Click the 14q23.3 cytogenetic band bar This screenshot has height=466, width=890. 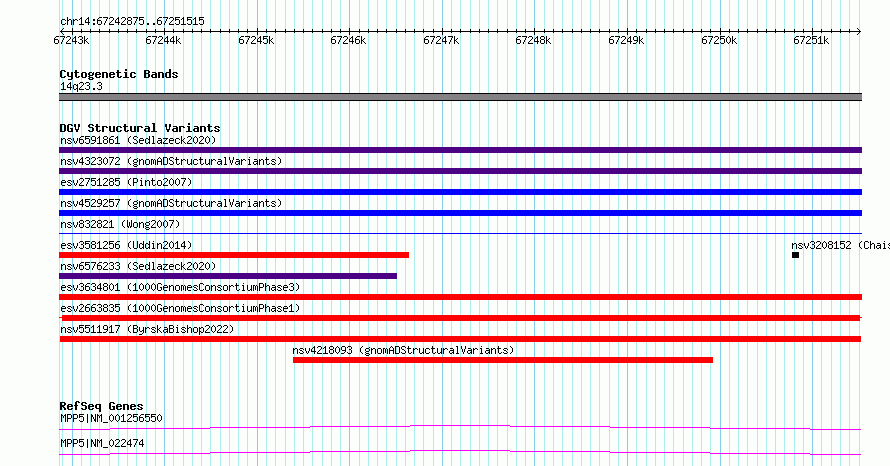point(460,97)
